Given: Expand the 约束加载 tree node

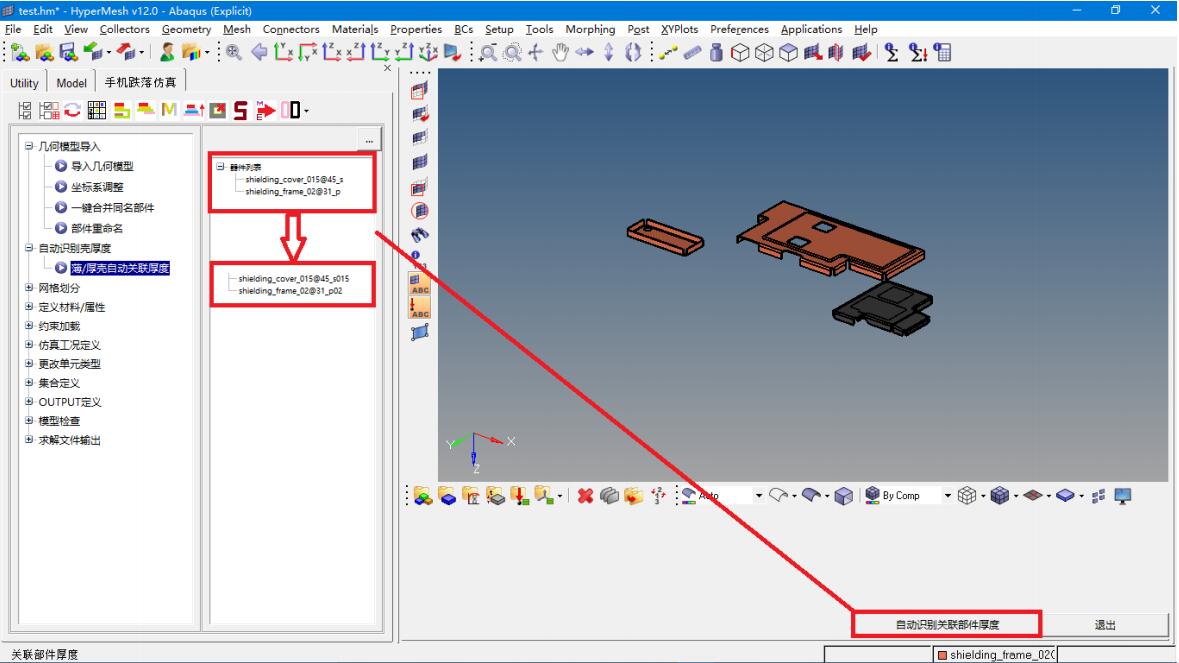Looking at the screenshot, I should pyautogui.click(x=29, y=325).
